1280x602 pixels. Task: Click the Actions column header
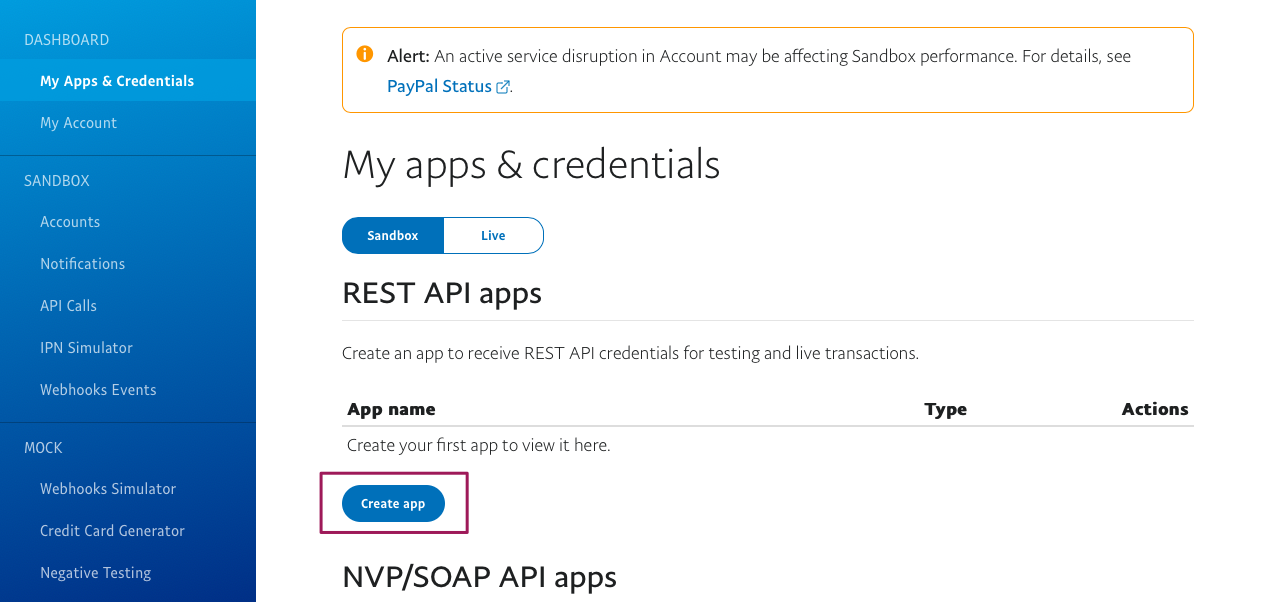(1155, 409)
